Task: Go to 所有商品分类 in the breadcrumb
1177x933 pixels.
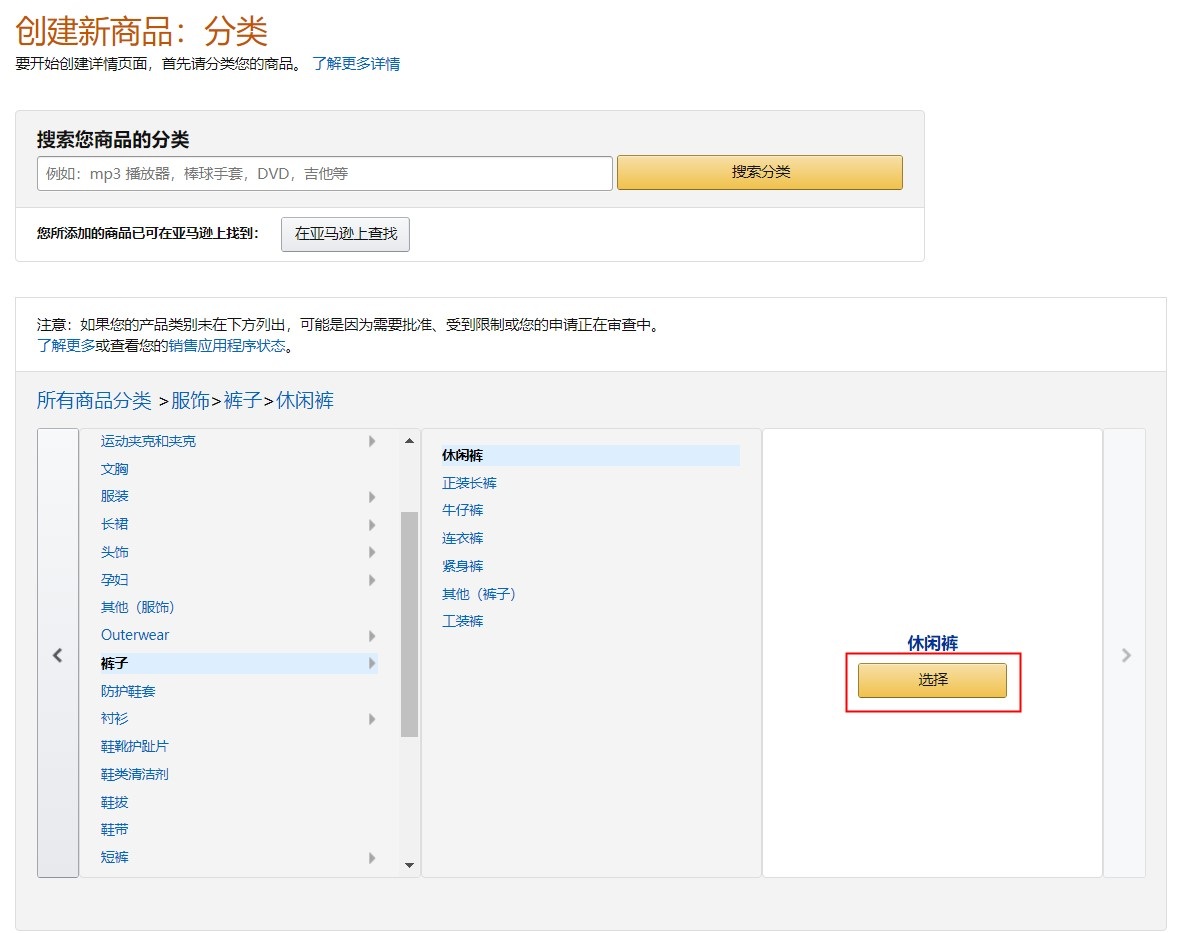Action: pyautogui.click(x=94, y=401)
